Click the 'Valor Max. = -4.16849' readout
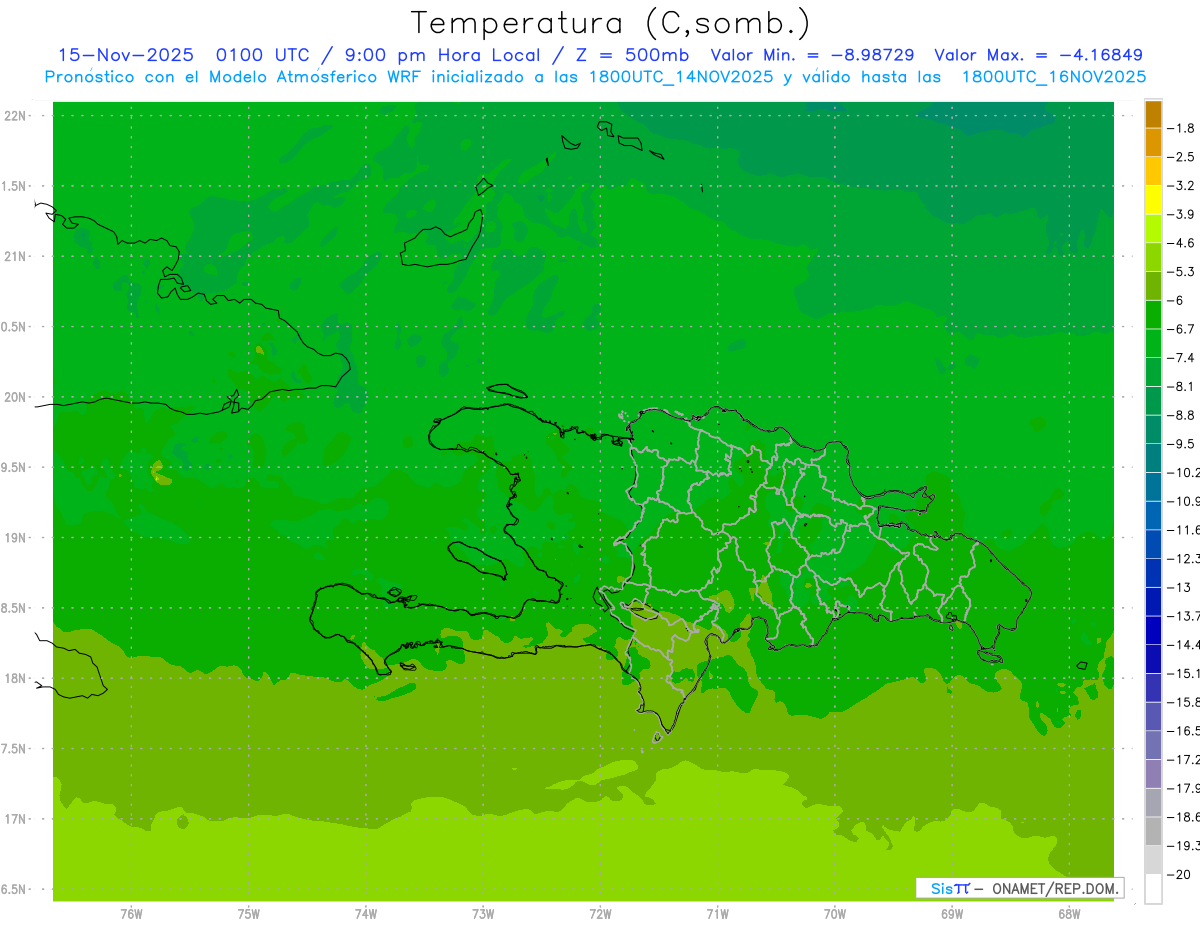This screenshot has width=1200, height=927. [x=1038, y=55]
